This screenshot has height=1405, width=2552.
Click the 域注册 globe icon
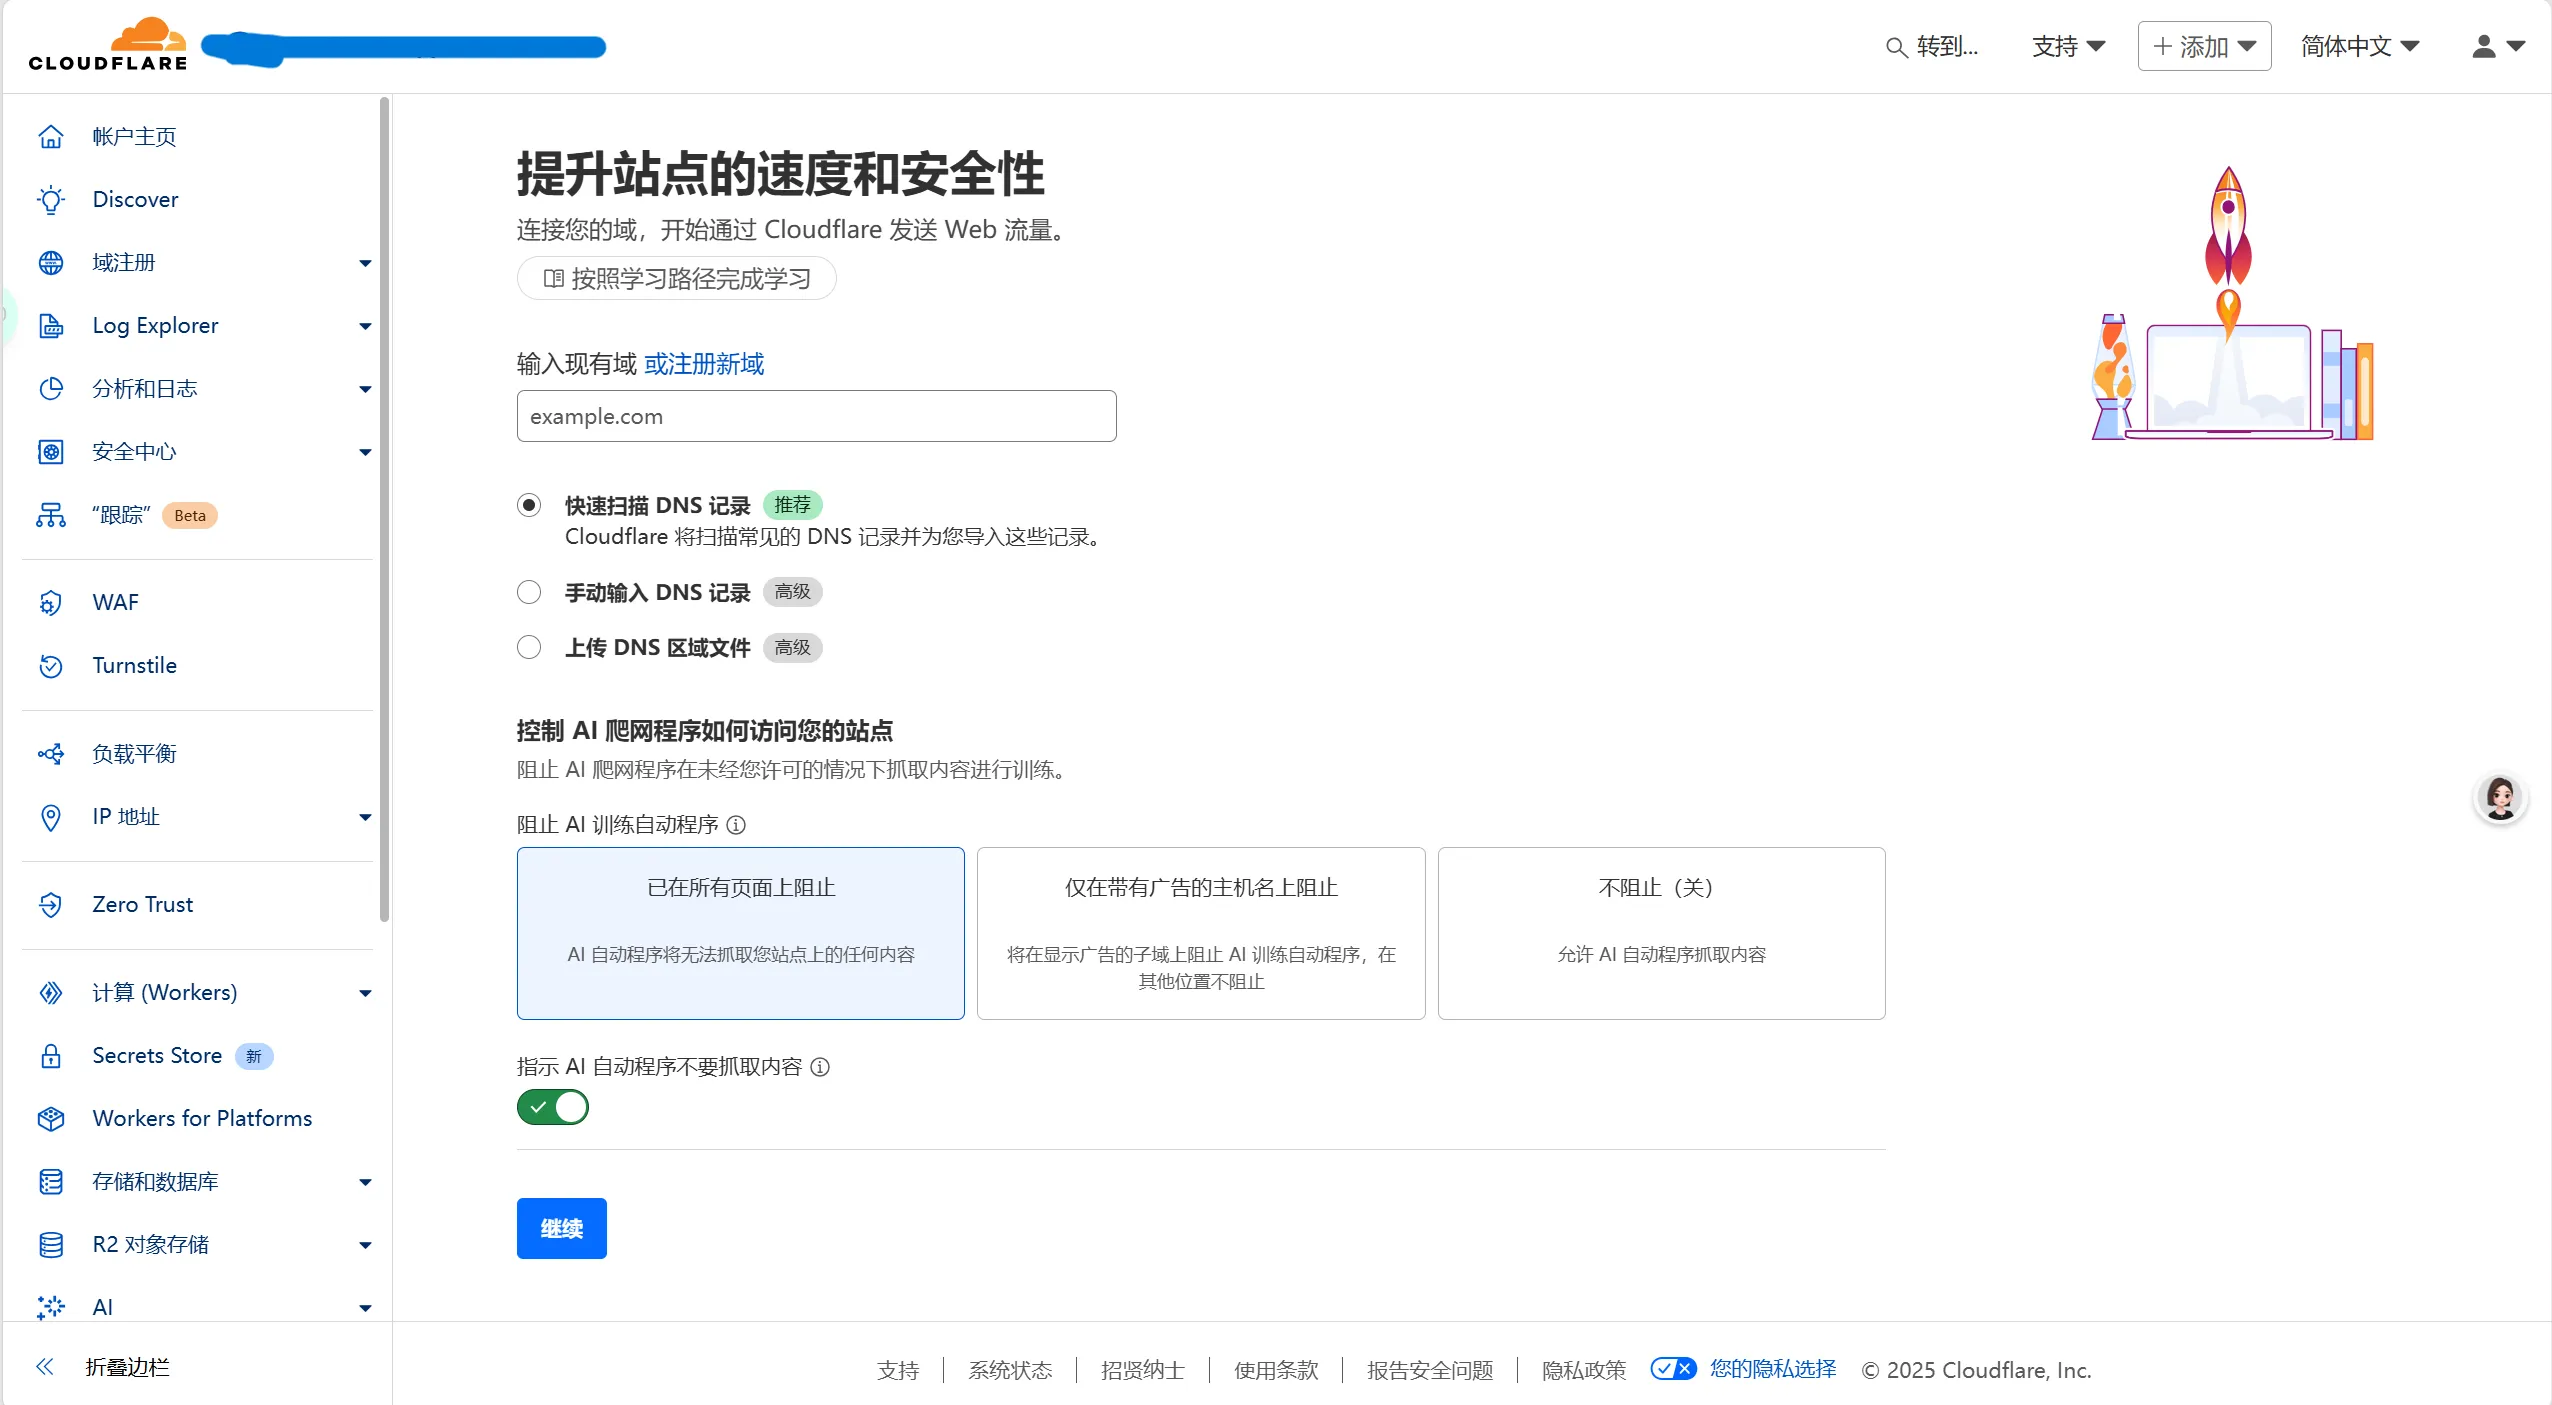pos(51,263)
